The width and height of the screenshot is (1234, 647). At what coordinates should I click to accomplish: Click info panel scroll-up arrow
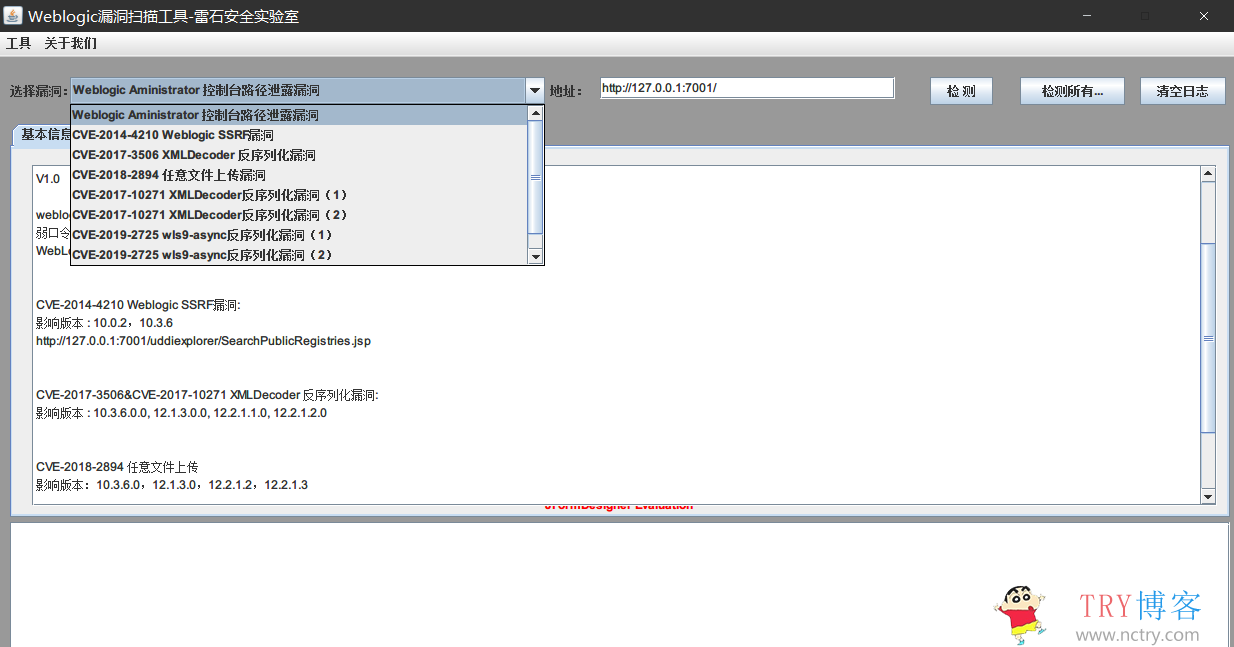coord(1208,174)
